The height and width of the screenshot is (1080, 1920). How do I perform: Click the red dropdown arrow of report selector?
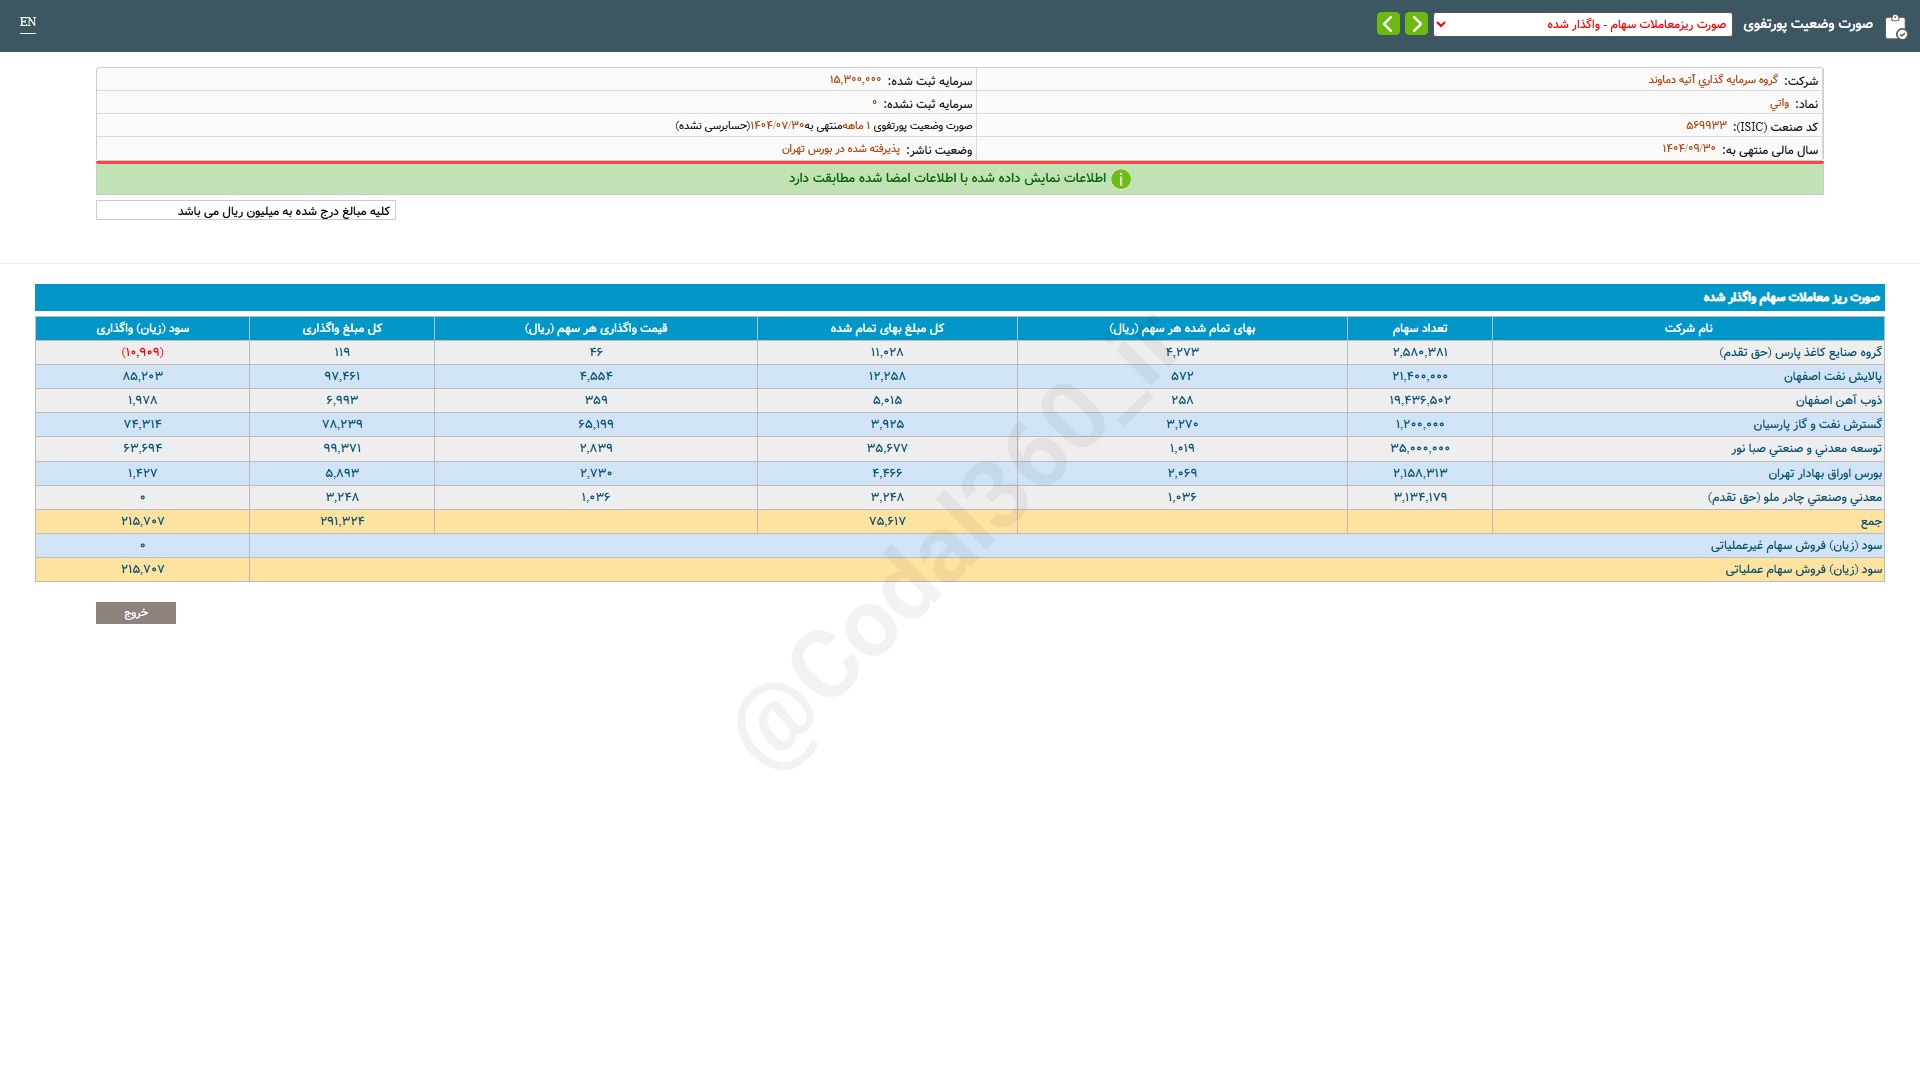click(x=1441, y=24)
